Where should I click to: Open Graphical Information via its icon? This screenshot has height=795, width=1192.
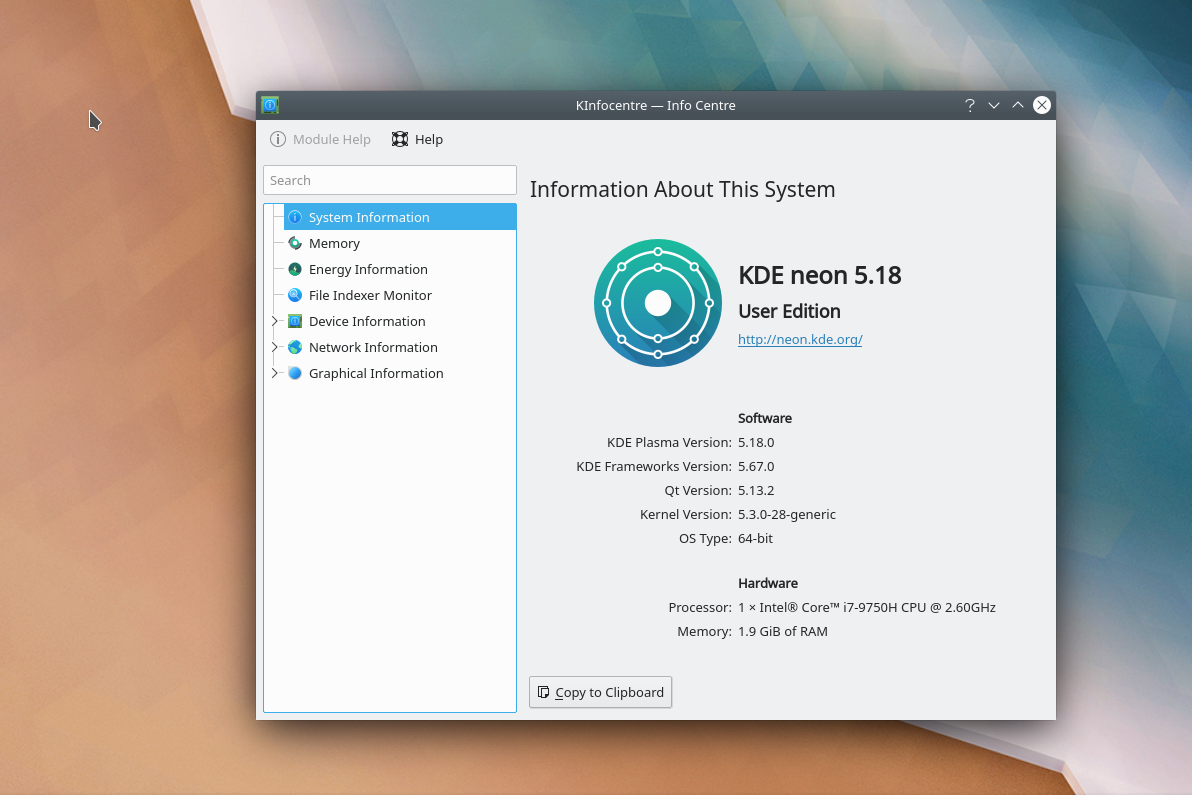(x=294, y=373)
